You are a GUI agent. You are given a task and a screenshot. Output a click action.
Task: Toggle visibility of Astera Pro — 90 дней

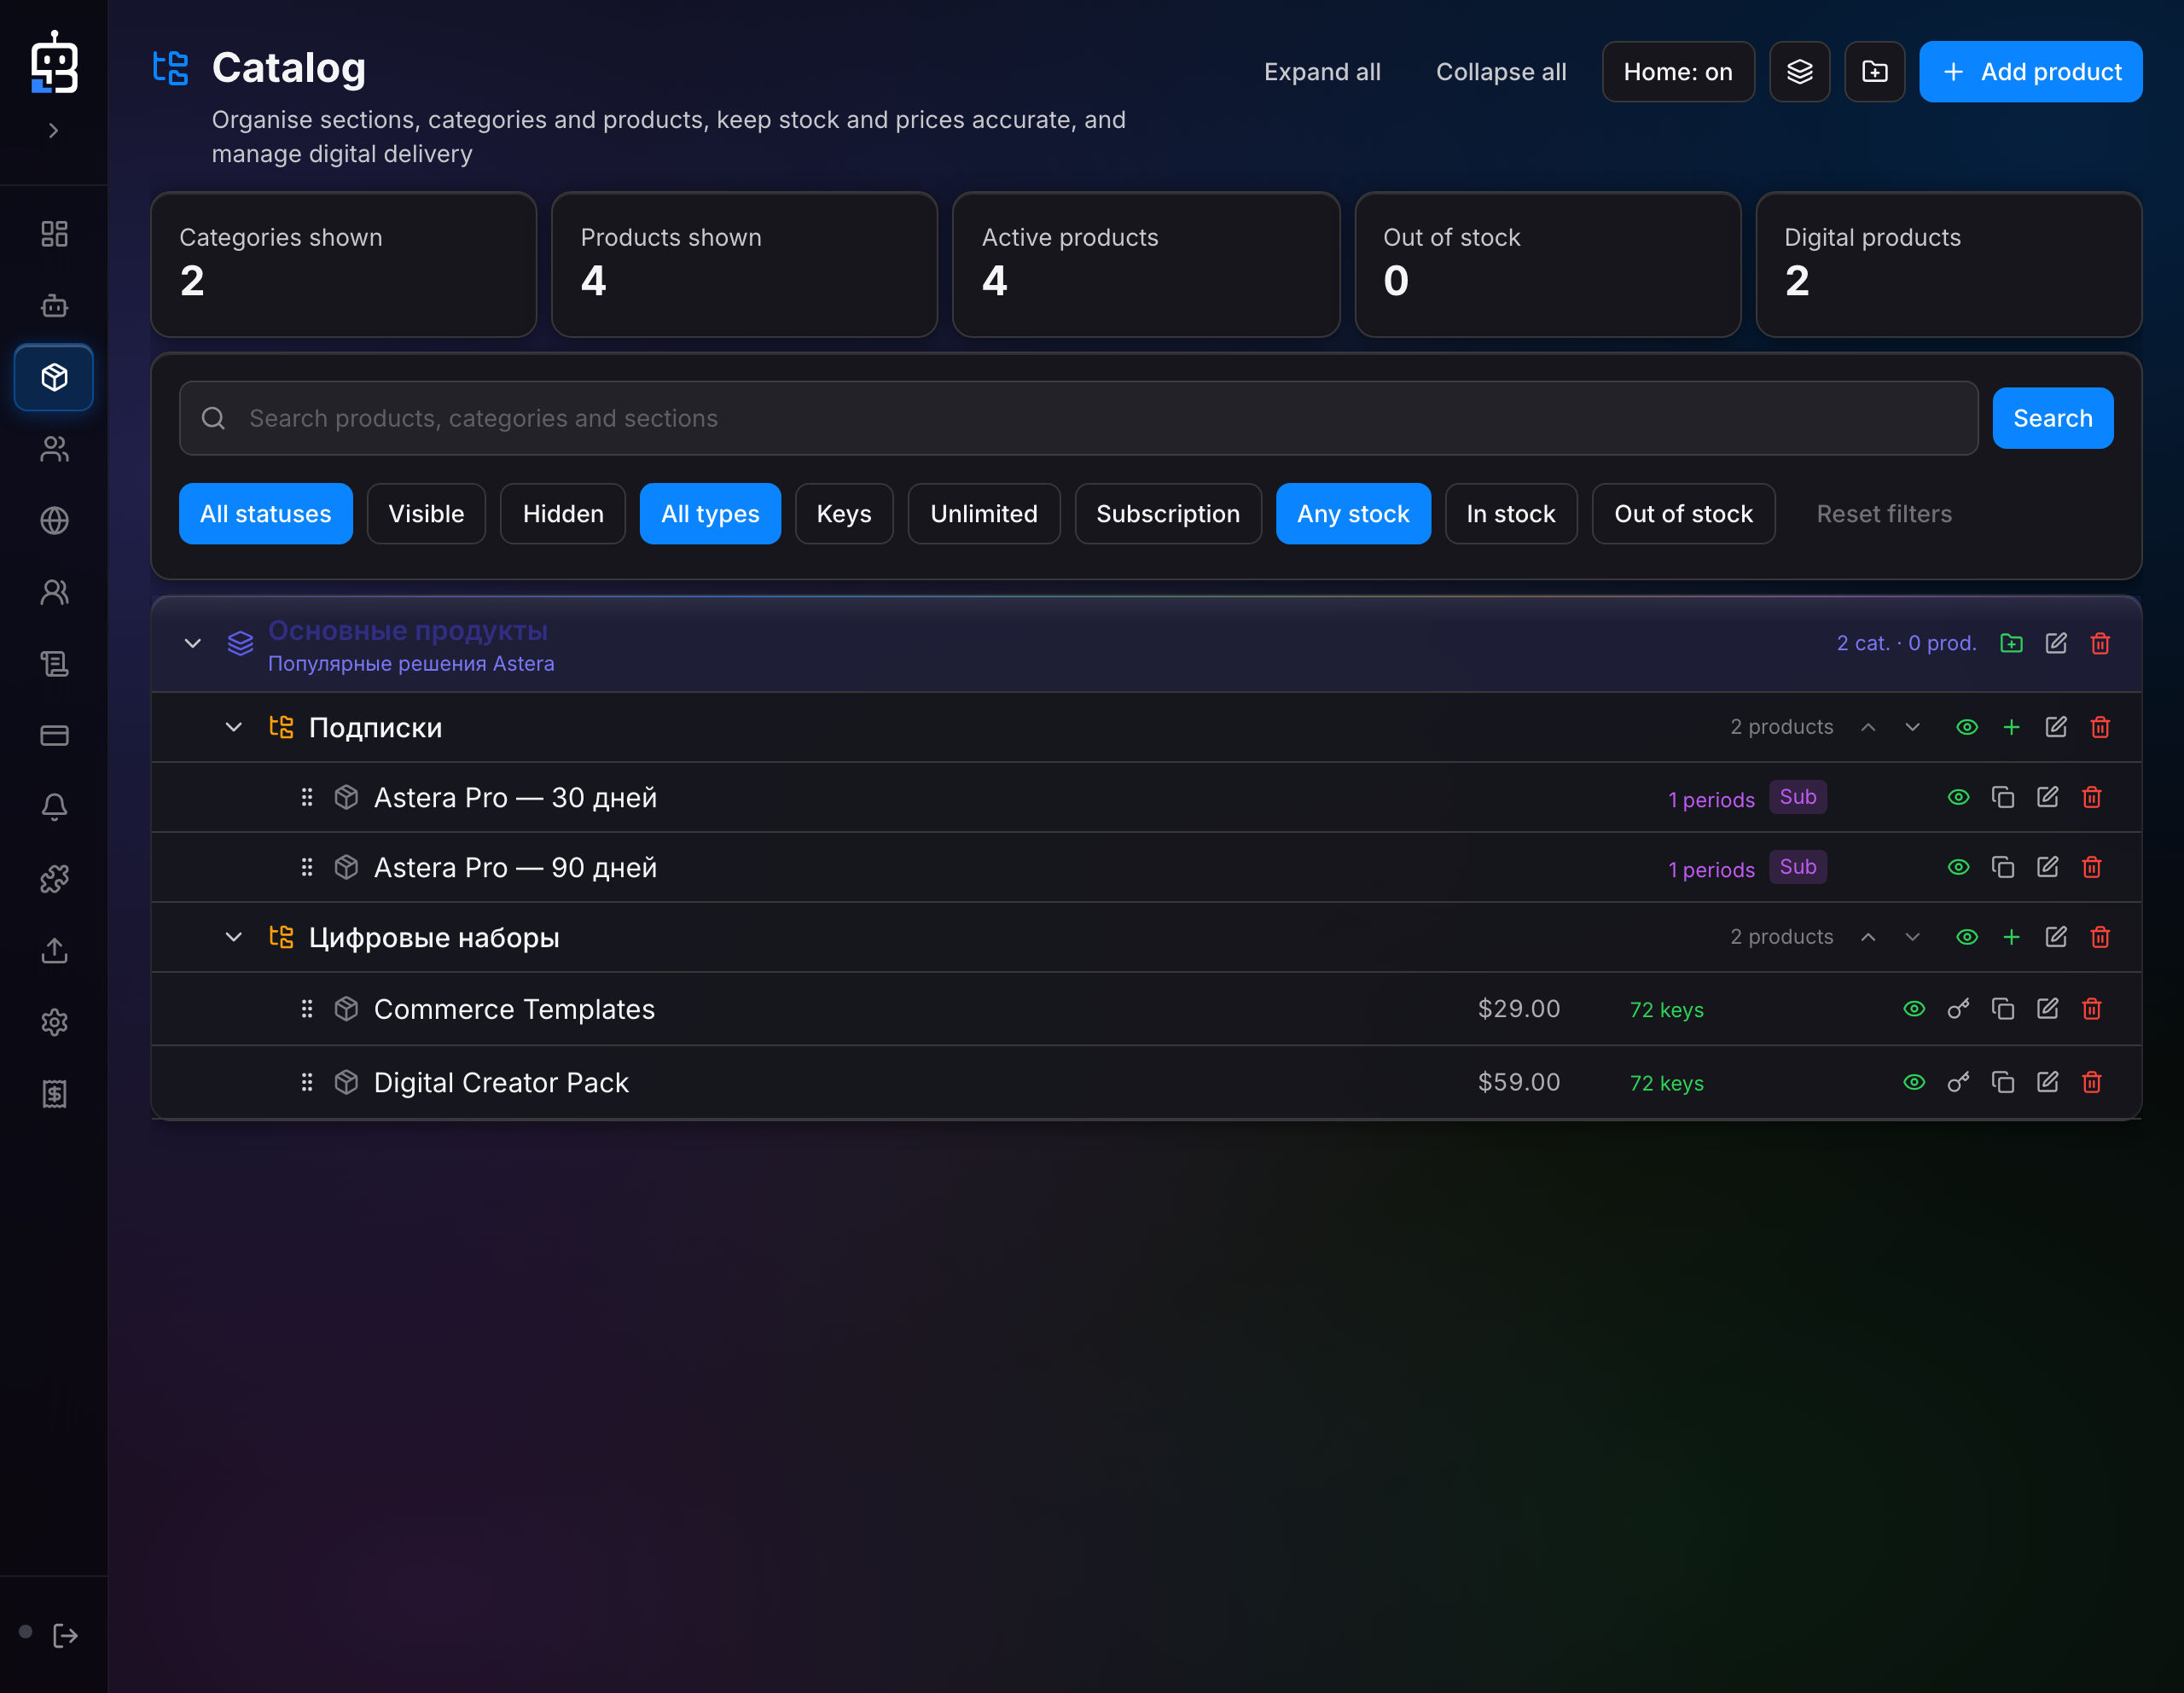point(1958,867)
